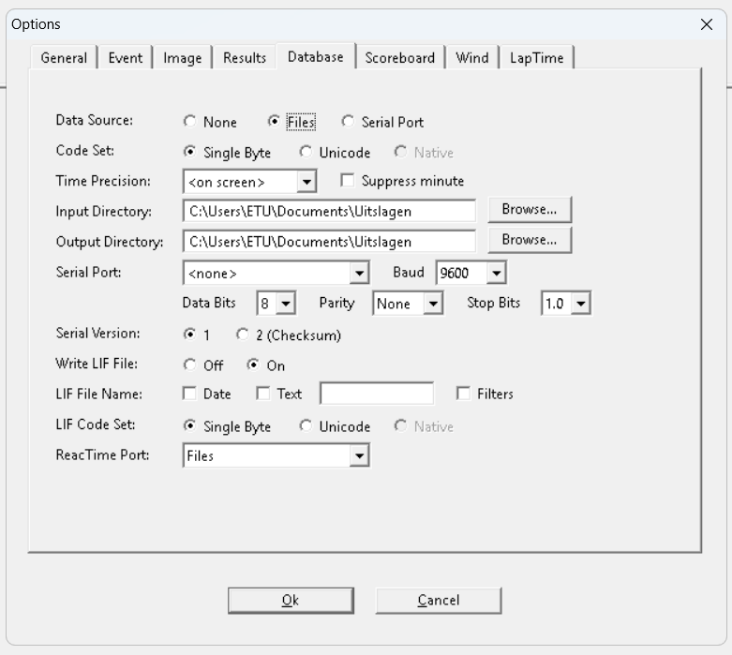732x655 pixels.
Task: Tick the Date checkbox for LIF File Name
Action: (x=190, y=394)
